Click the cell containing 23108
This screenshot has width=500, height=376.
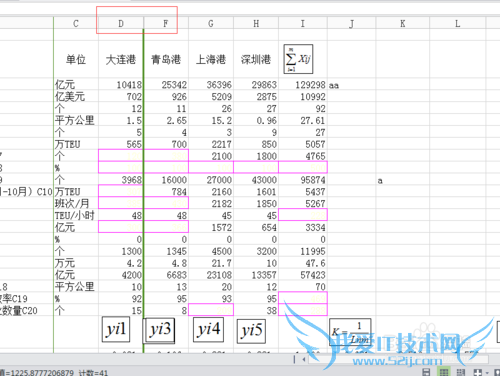point(211,275)
